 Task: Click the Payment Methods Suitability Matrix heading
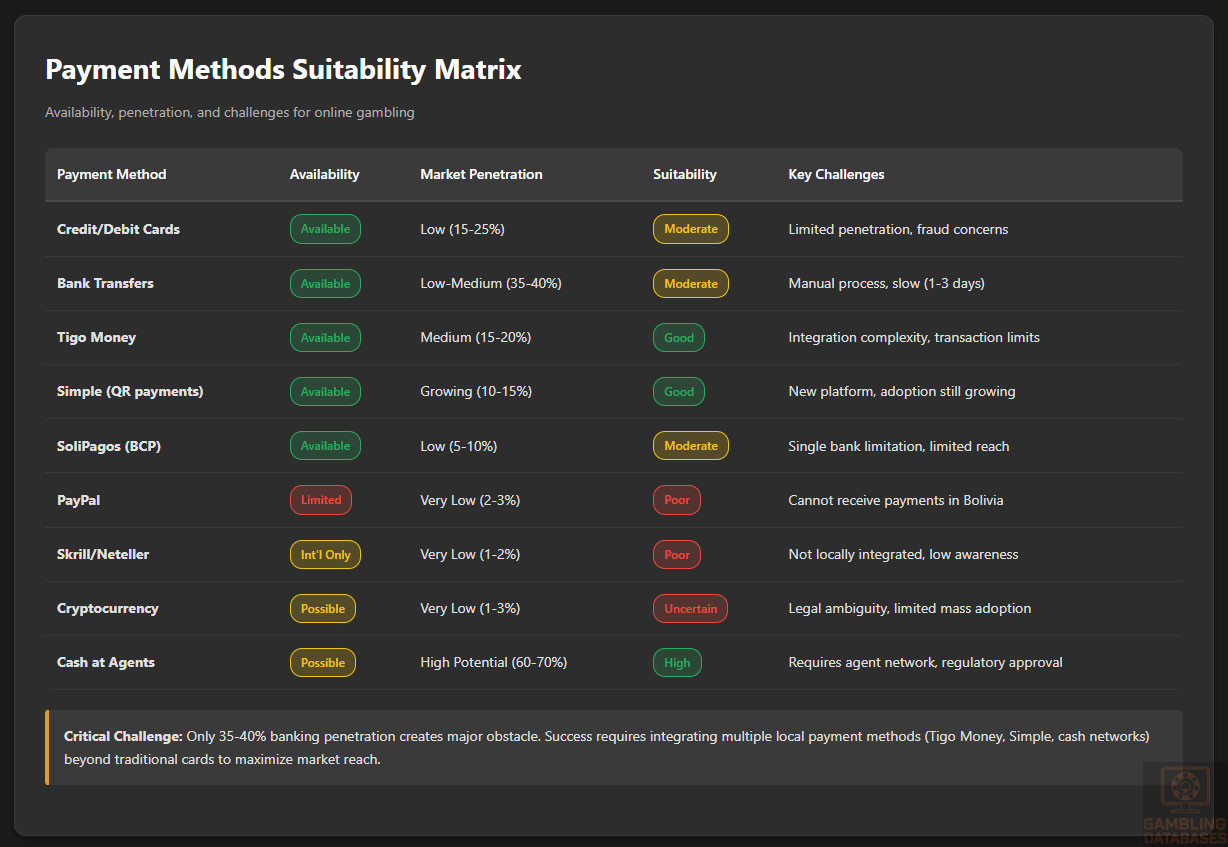(x=283, y=70)
